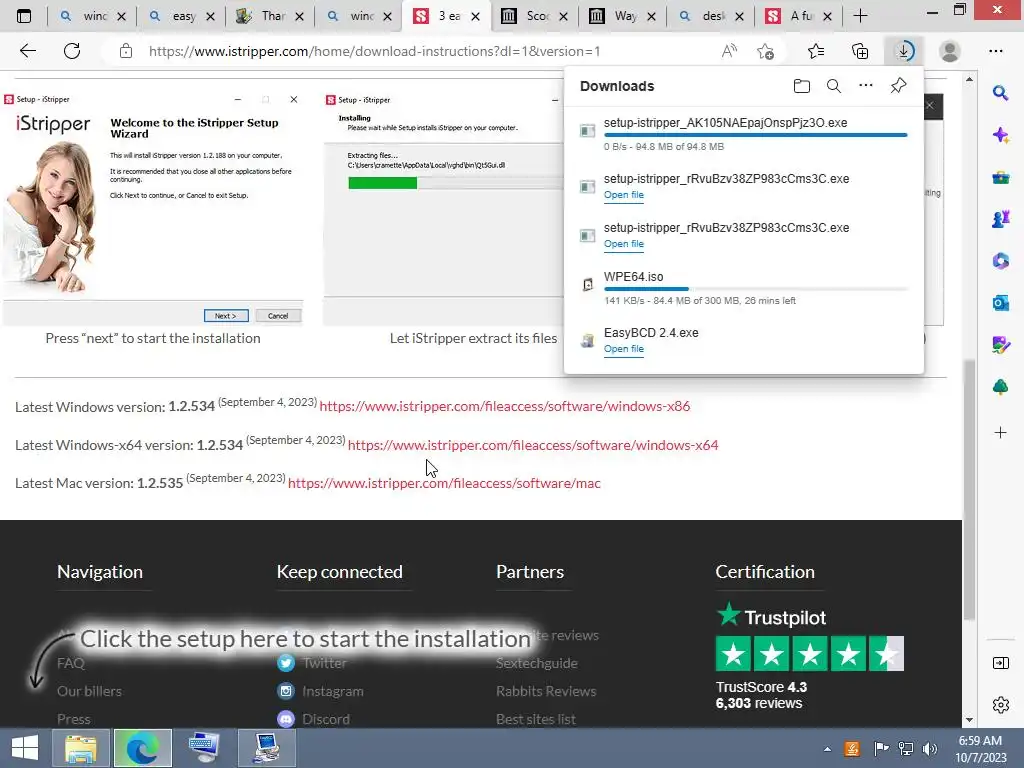The image size is (1024, 768).
Task: Open Edge Settings and more menu
Action: pos(995,51)
